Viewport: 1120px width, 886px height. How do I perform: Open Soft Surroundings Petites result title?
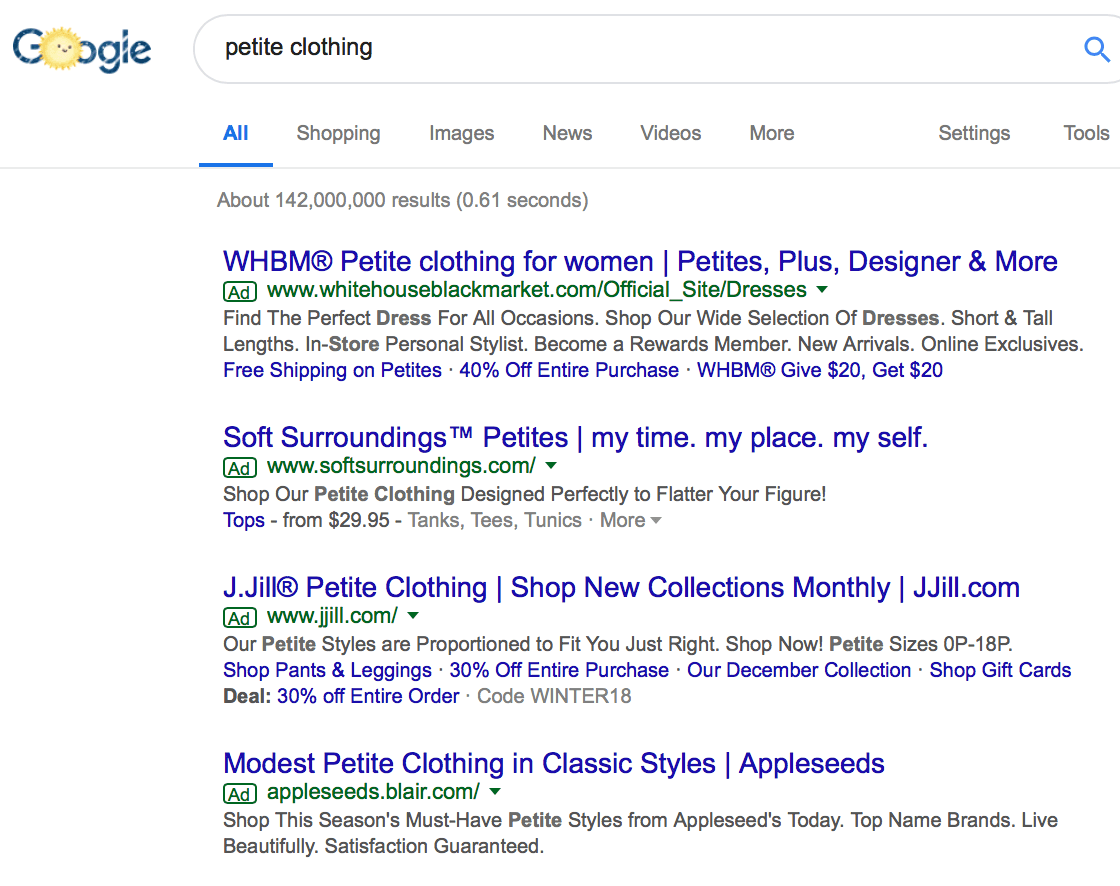(575, 437)
